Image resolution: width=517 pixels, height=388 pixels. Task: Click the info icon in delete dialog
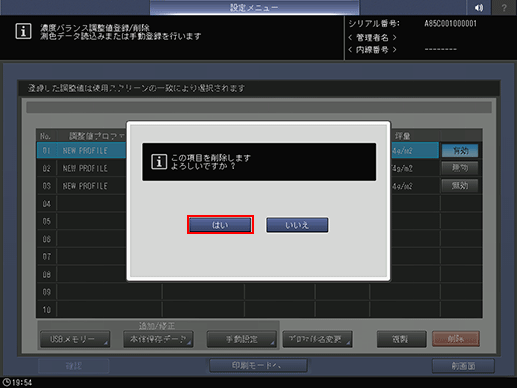pyautogui.click(x=159, y=162)
